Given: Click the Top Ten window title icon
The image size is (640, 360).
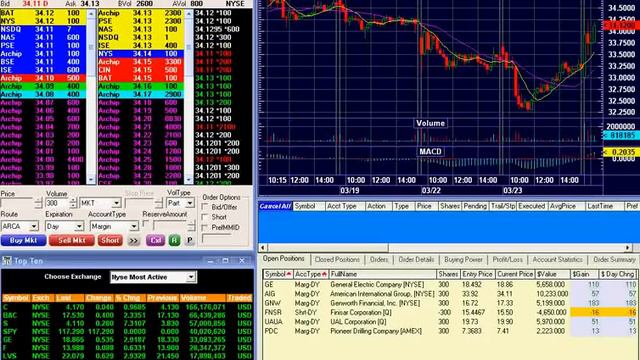Looking at the screenshot, I should [7, 260].
